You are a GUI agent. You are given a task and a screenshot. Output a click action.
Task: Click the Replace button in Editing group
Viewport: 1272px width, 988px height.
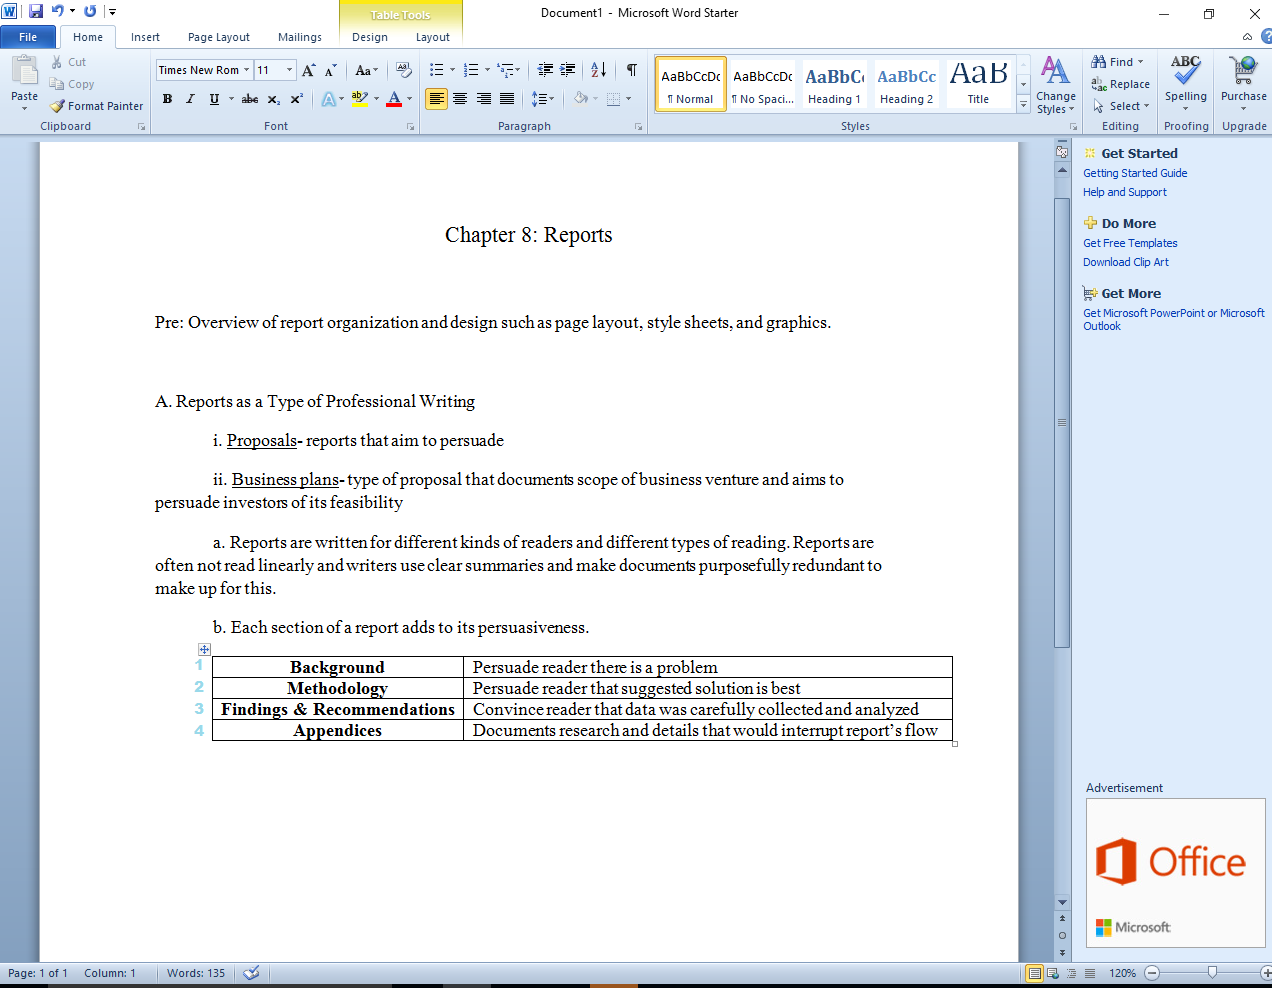coord(1120,83)
